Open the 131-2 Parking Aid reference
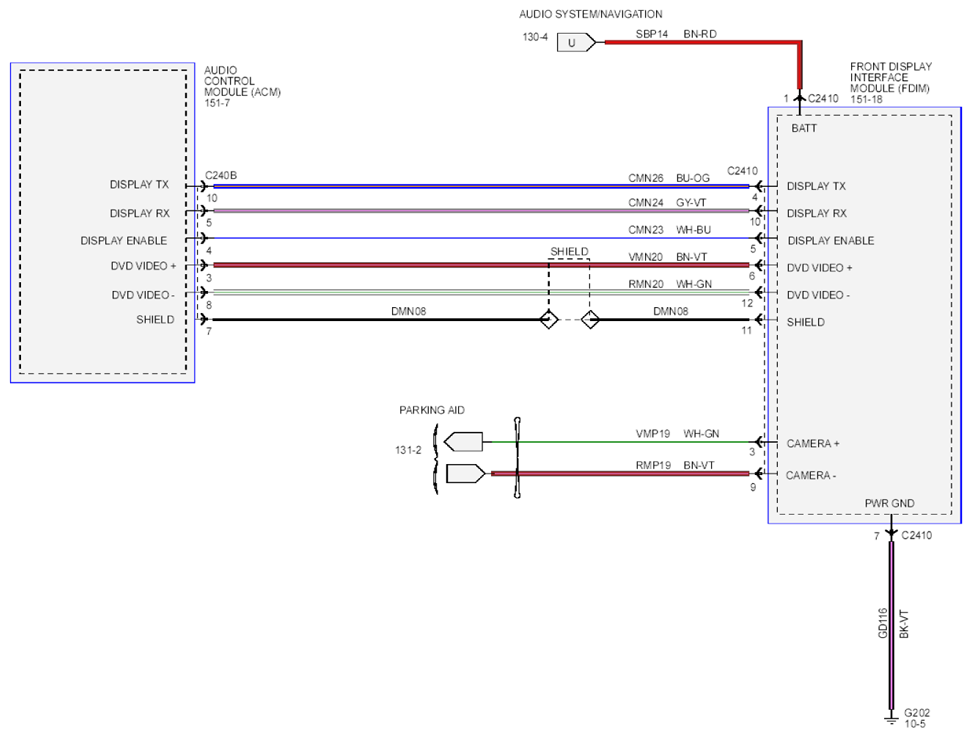Image resolution: width=972 pixels, height=737 pixels. coord(408,450)
